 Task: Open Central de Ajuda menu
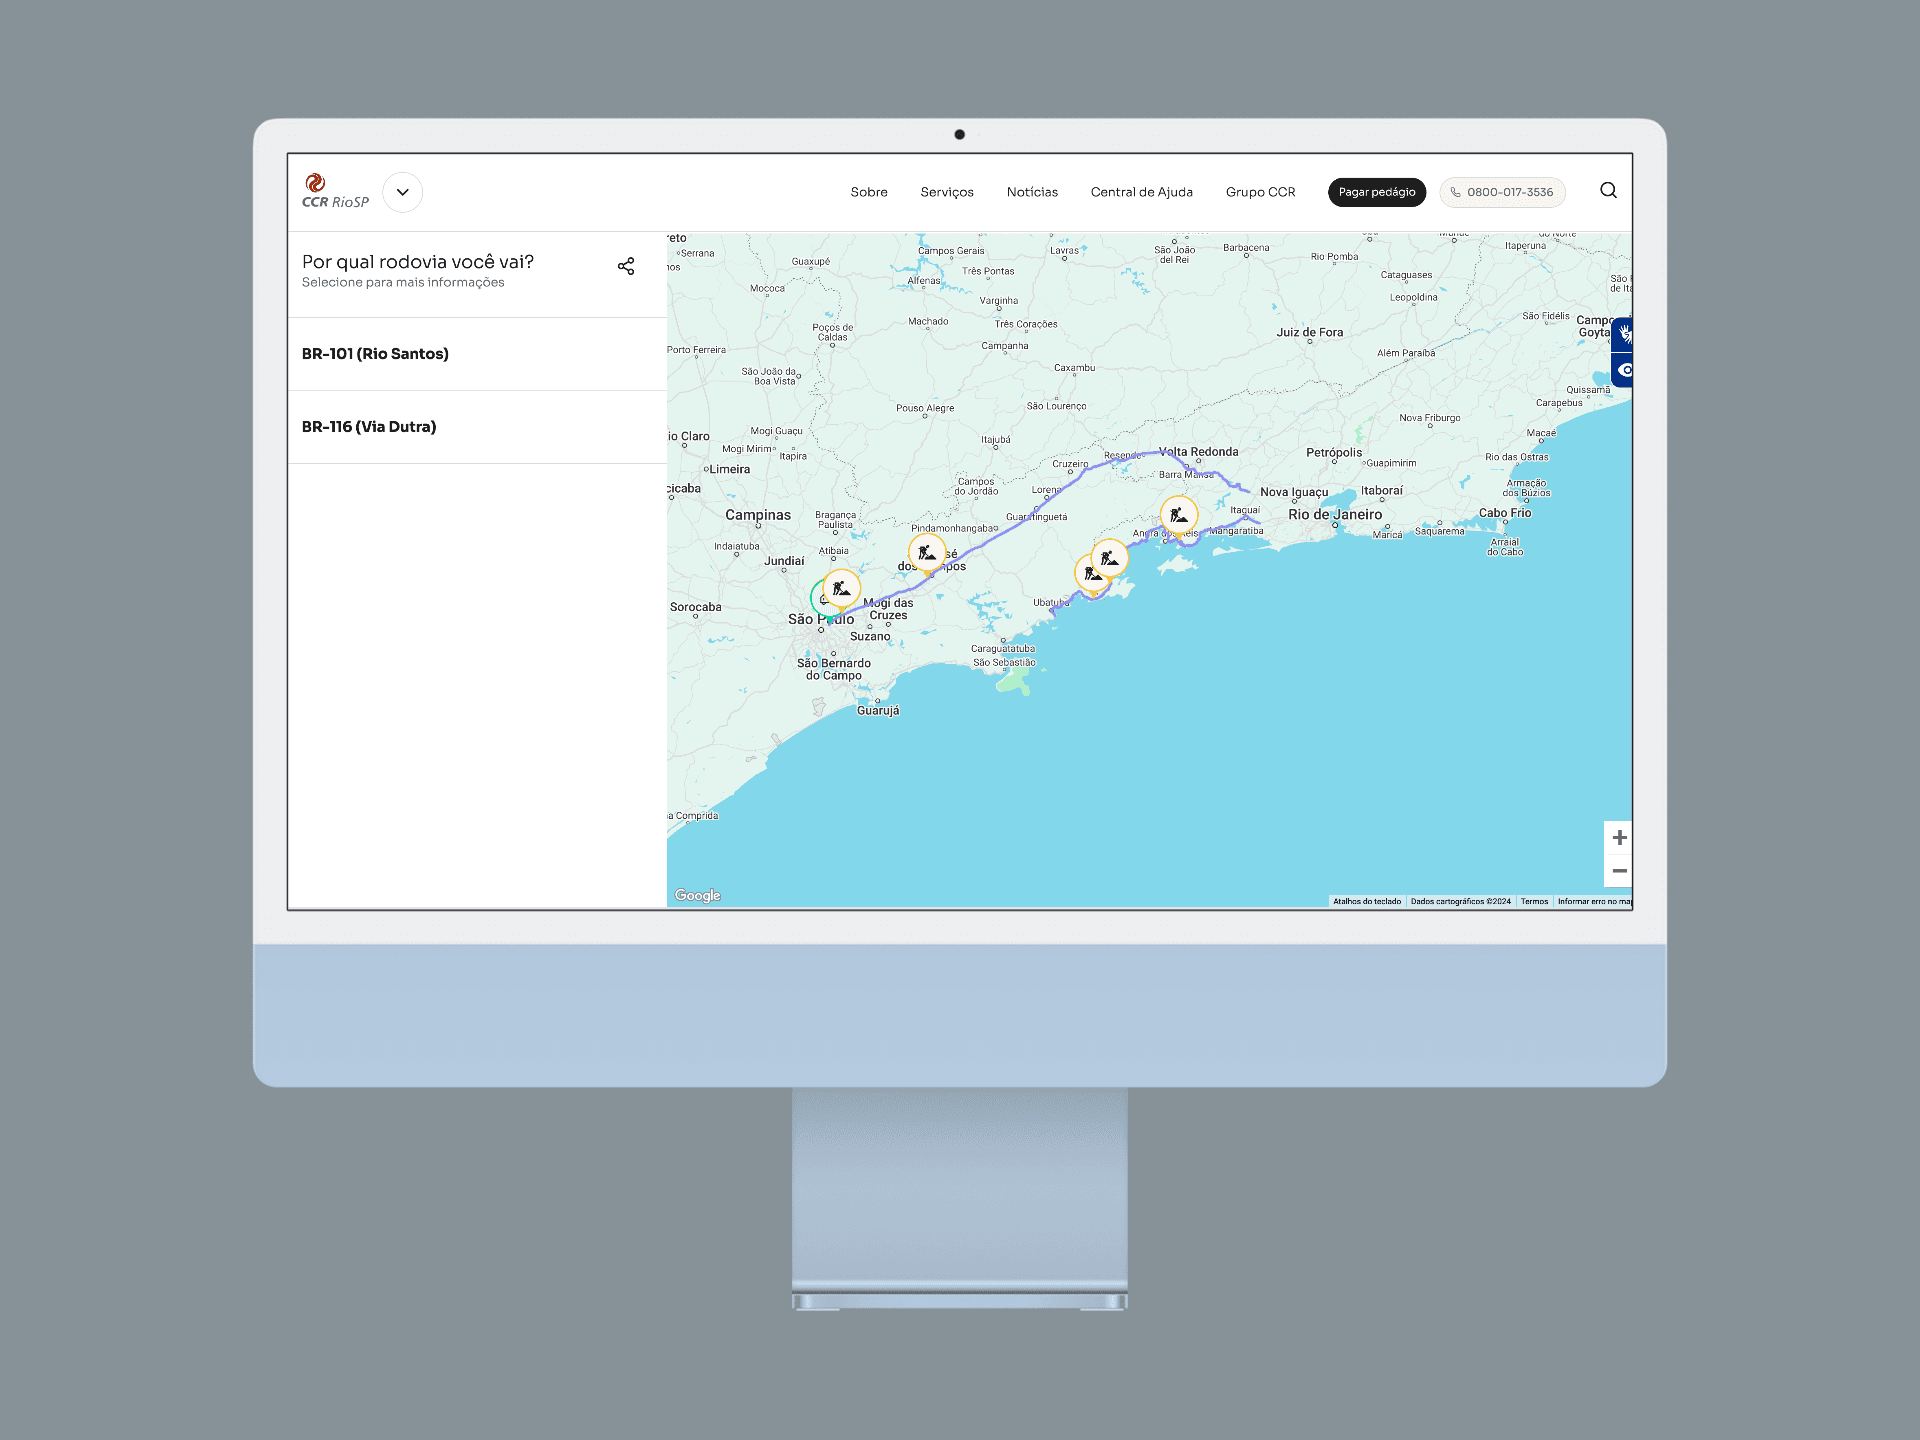[1141, 192]
